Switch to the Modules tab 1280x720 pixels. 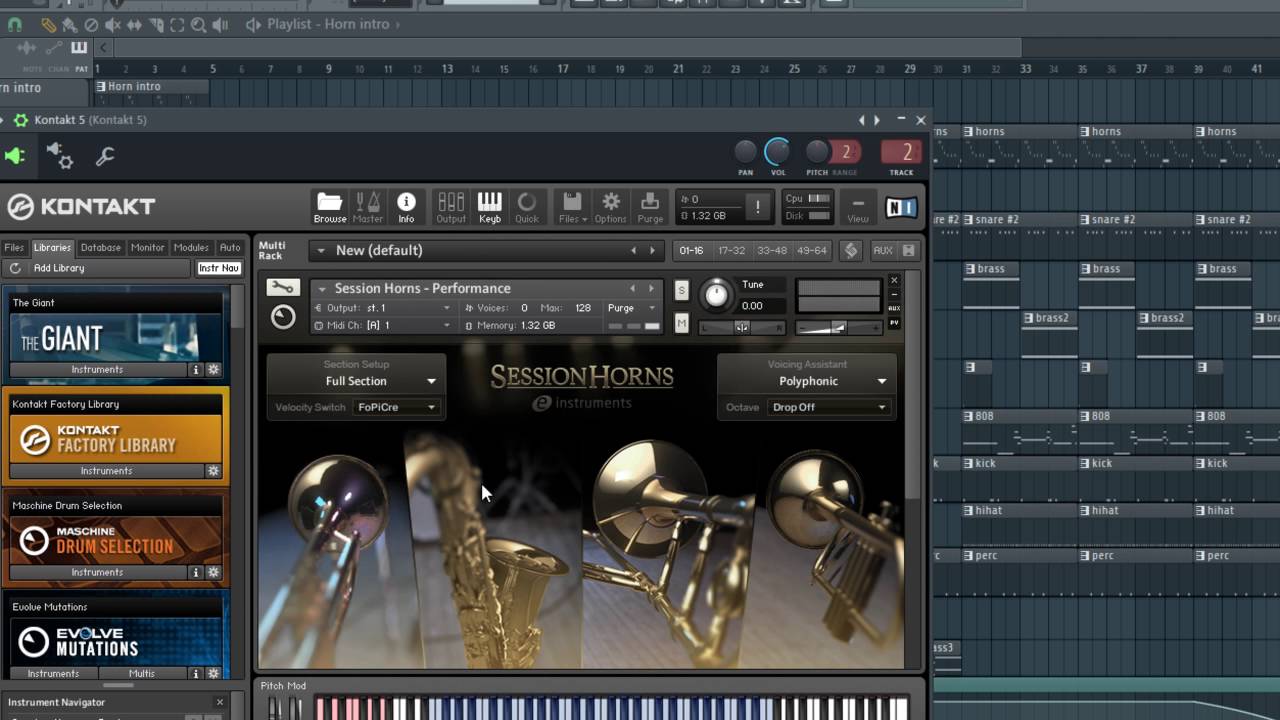click(191, 247)
